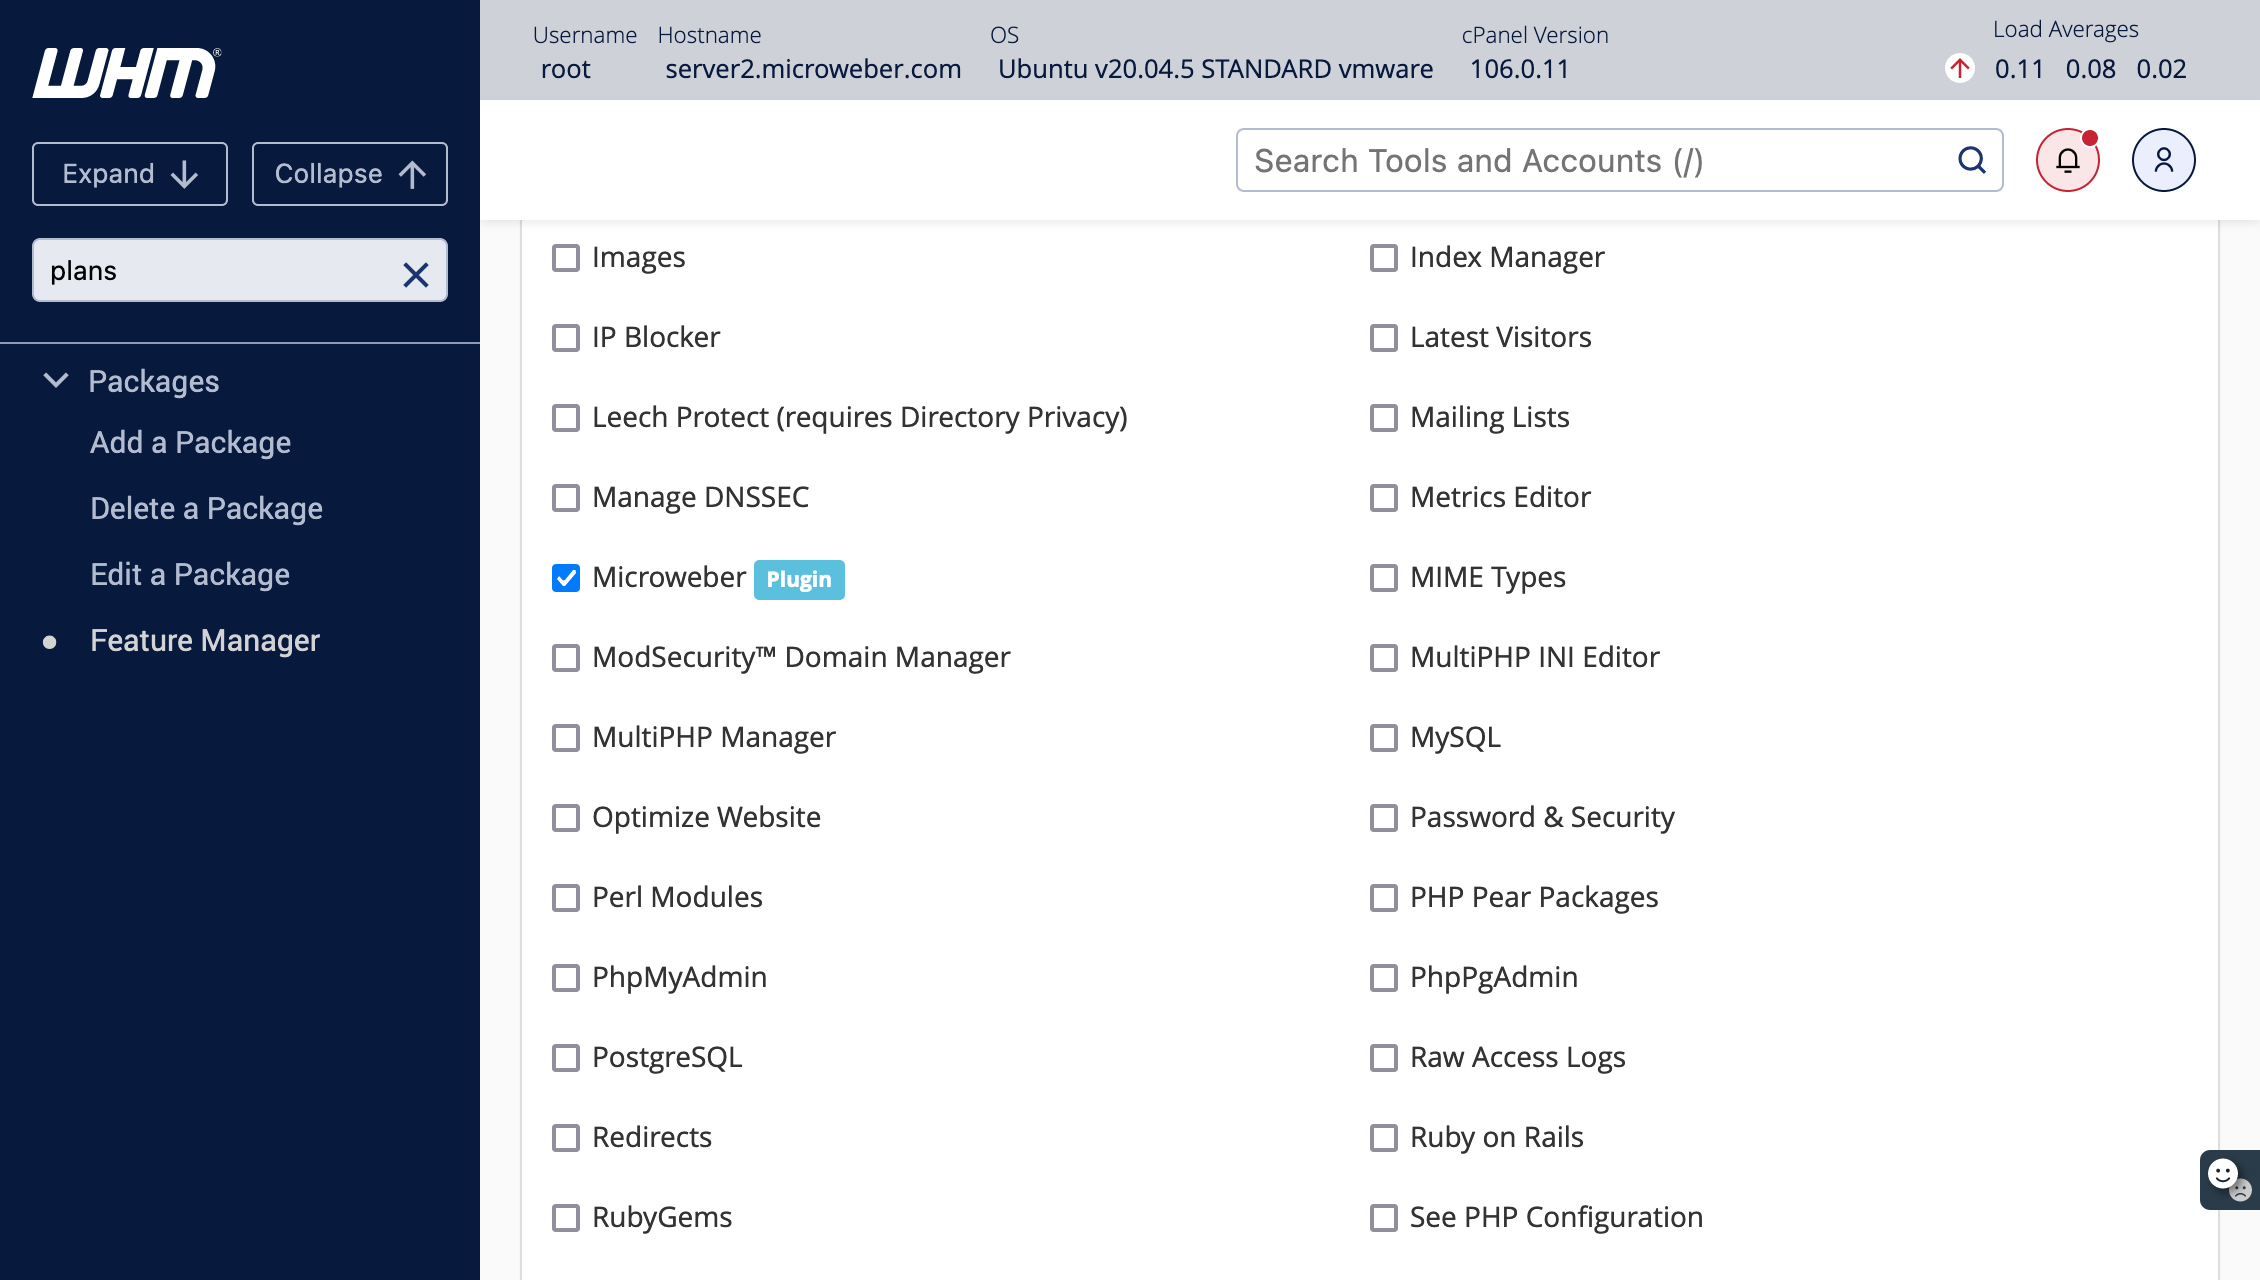Image resolution: width=2260 pixels, height=1280 pixels.
Task: Open Edit a Package menu item
Action: tap(190, 575)
